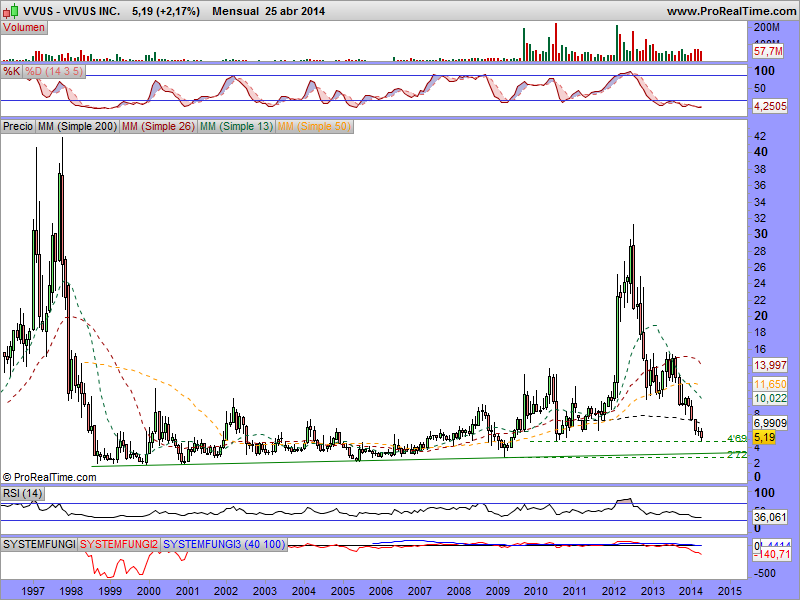
Task: Select the %D (14 3 5) label
Action: click(x=54, y=71)
